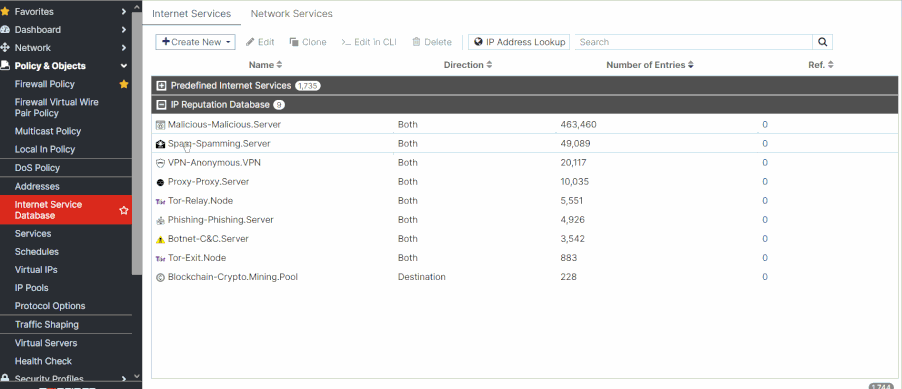Viewport: 902px width, 389px height.
Task: Click the Edit button
Action: click(x=260, y=42)
